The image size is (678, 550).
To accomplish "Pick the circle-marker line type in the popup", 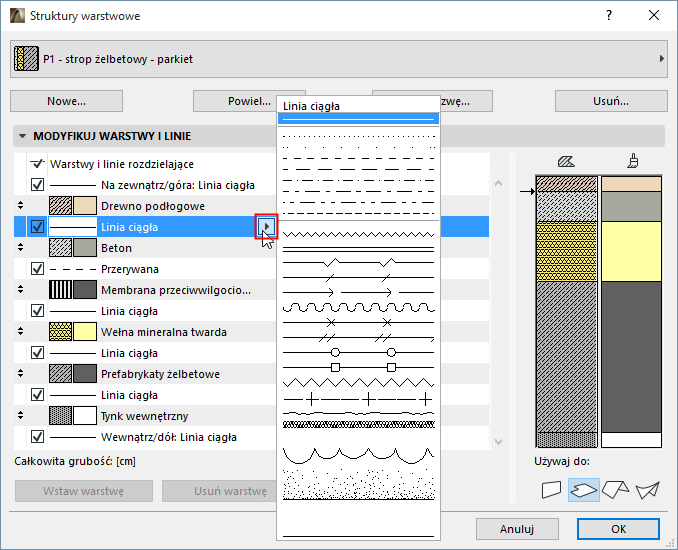I will 358,353.
